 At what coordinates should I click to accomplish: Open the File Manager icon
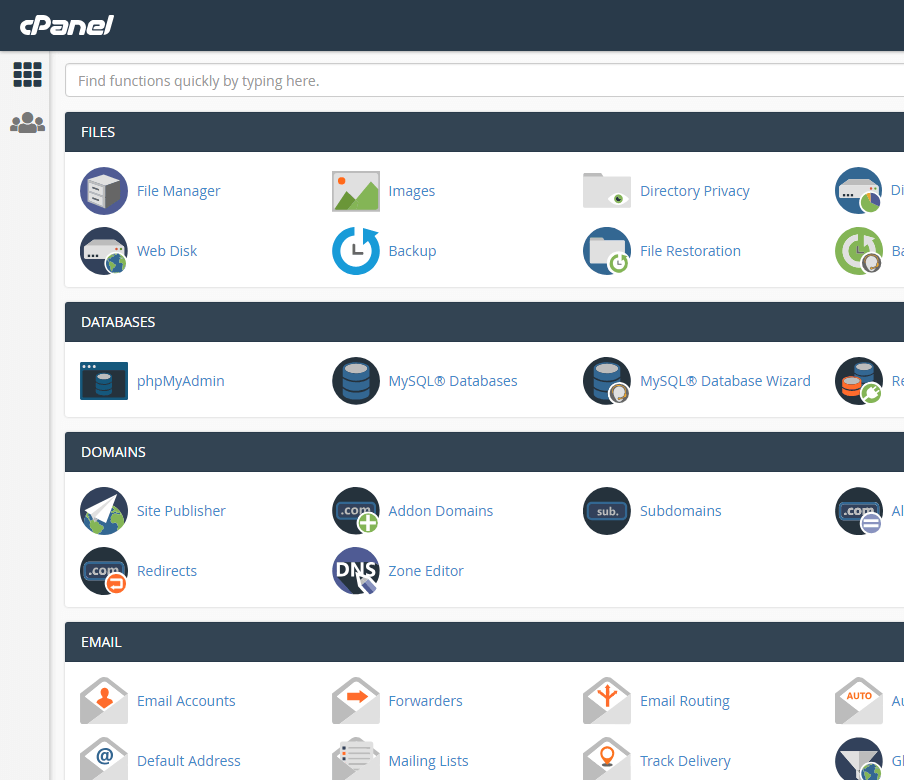click(x=104, y=191)
